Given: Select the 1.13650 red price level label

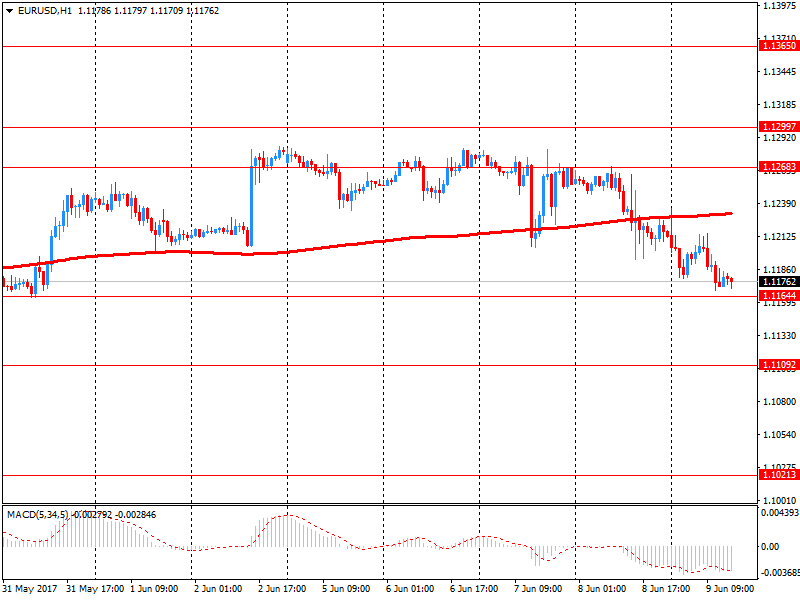Looking at the screenshot, I should pyautogui.click(x=779, y=46).
